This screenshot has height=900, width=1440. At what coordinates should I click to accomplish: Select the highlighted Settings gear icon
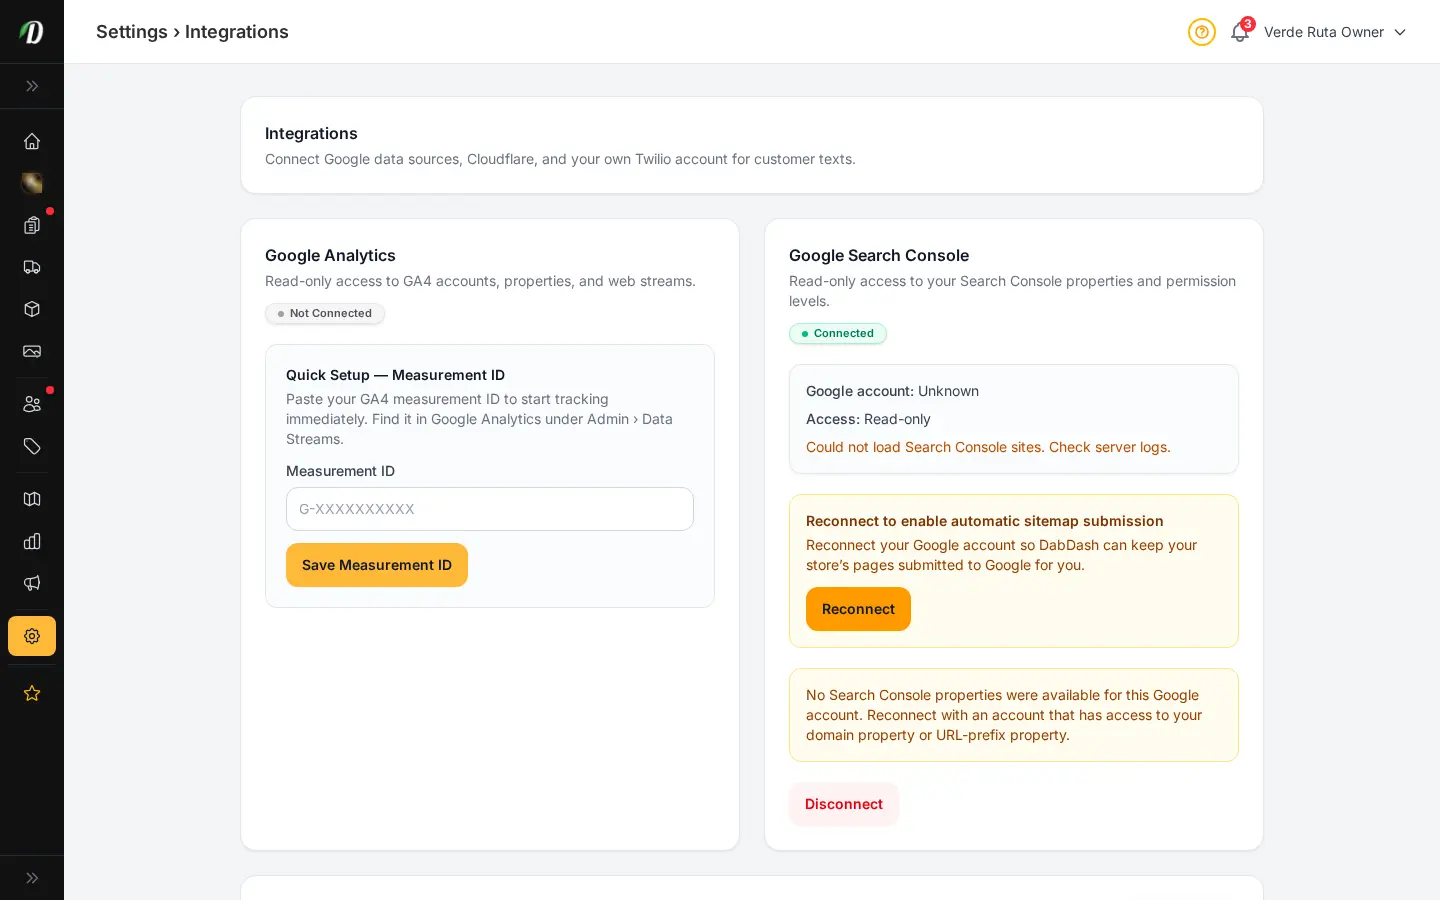tap(32, 636)
